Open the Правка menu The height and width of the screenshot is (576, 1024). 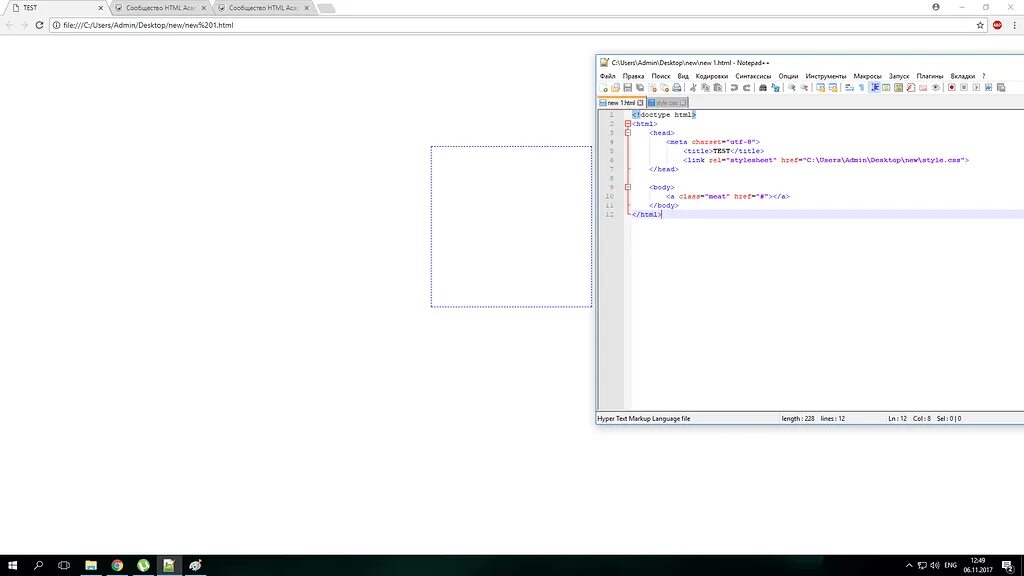[x=633, y=76]
